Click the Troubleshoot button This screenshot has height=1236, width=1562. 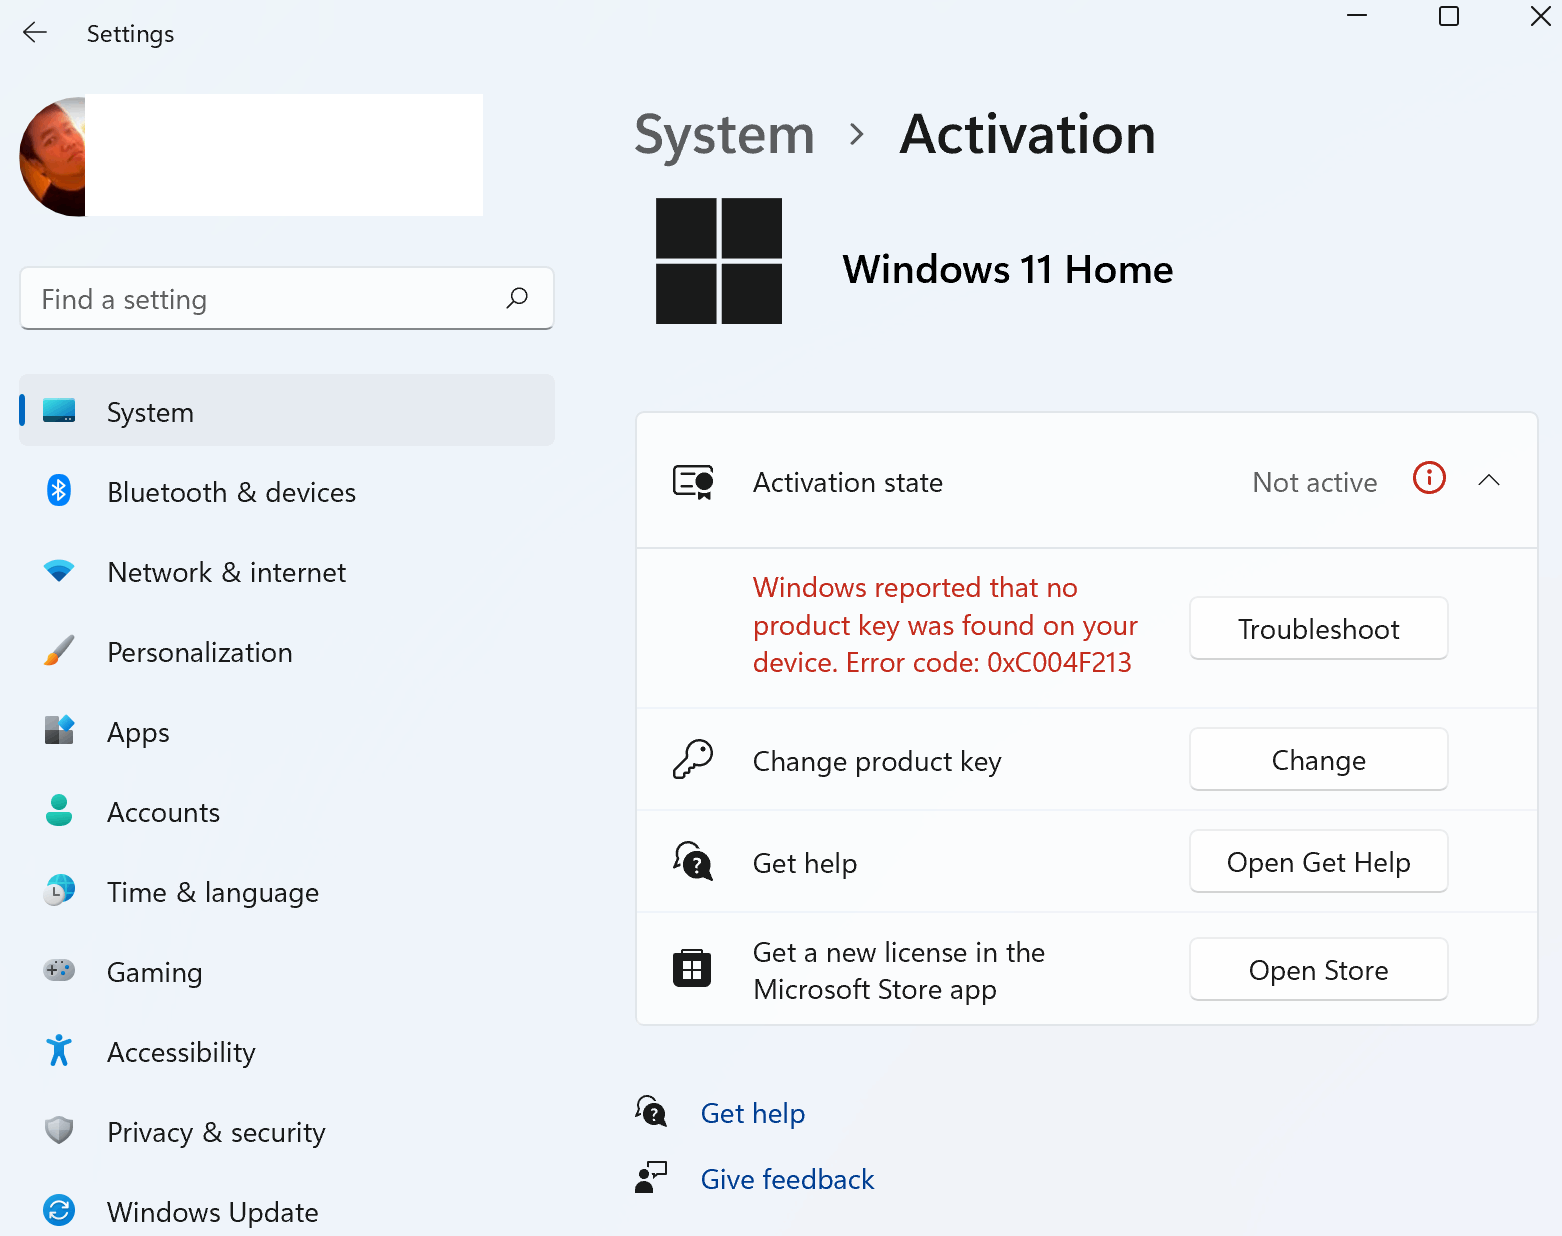[x=1319, y=628]
